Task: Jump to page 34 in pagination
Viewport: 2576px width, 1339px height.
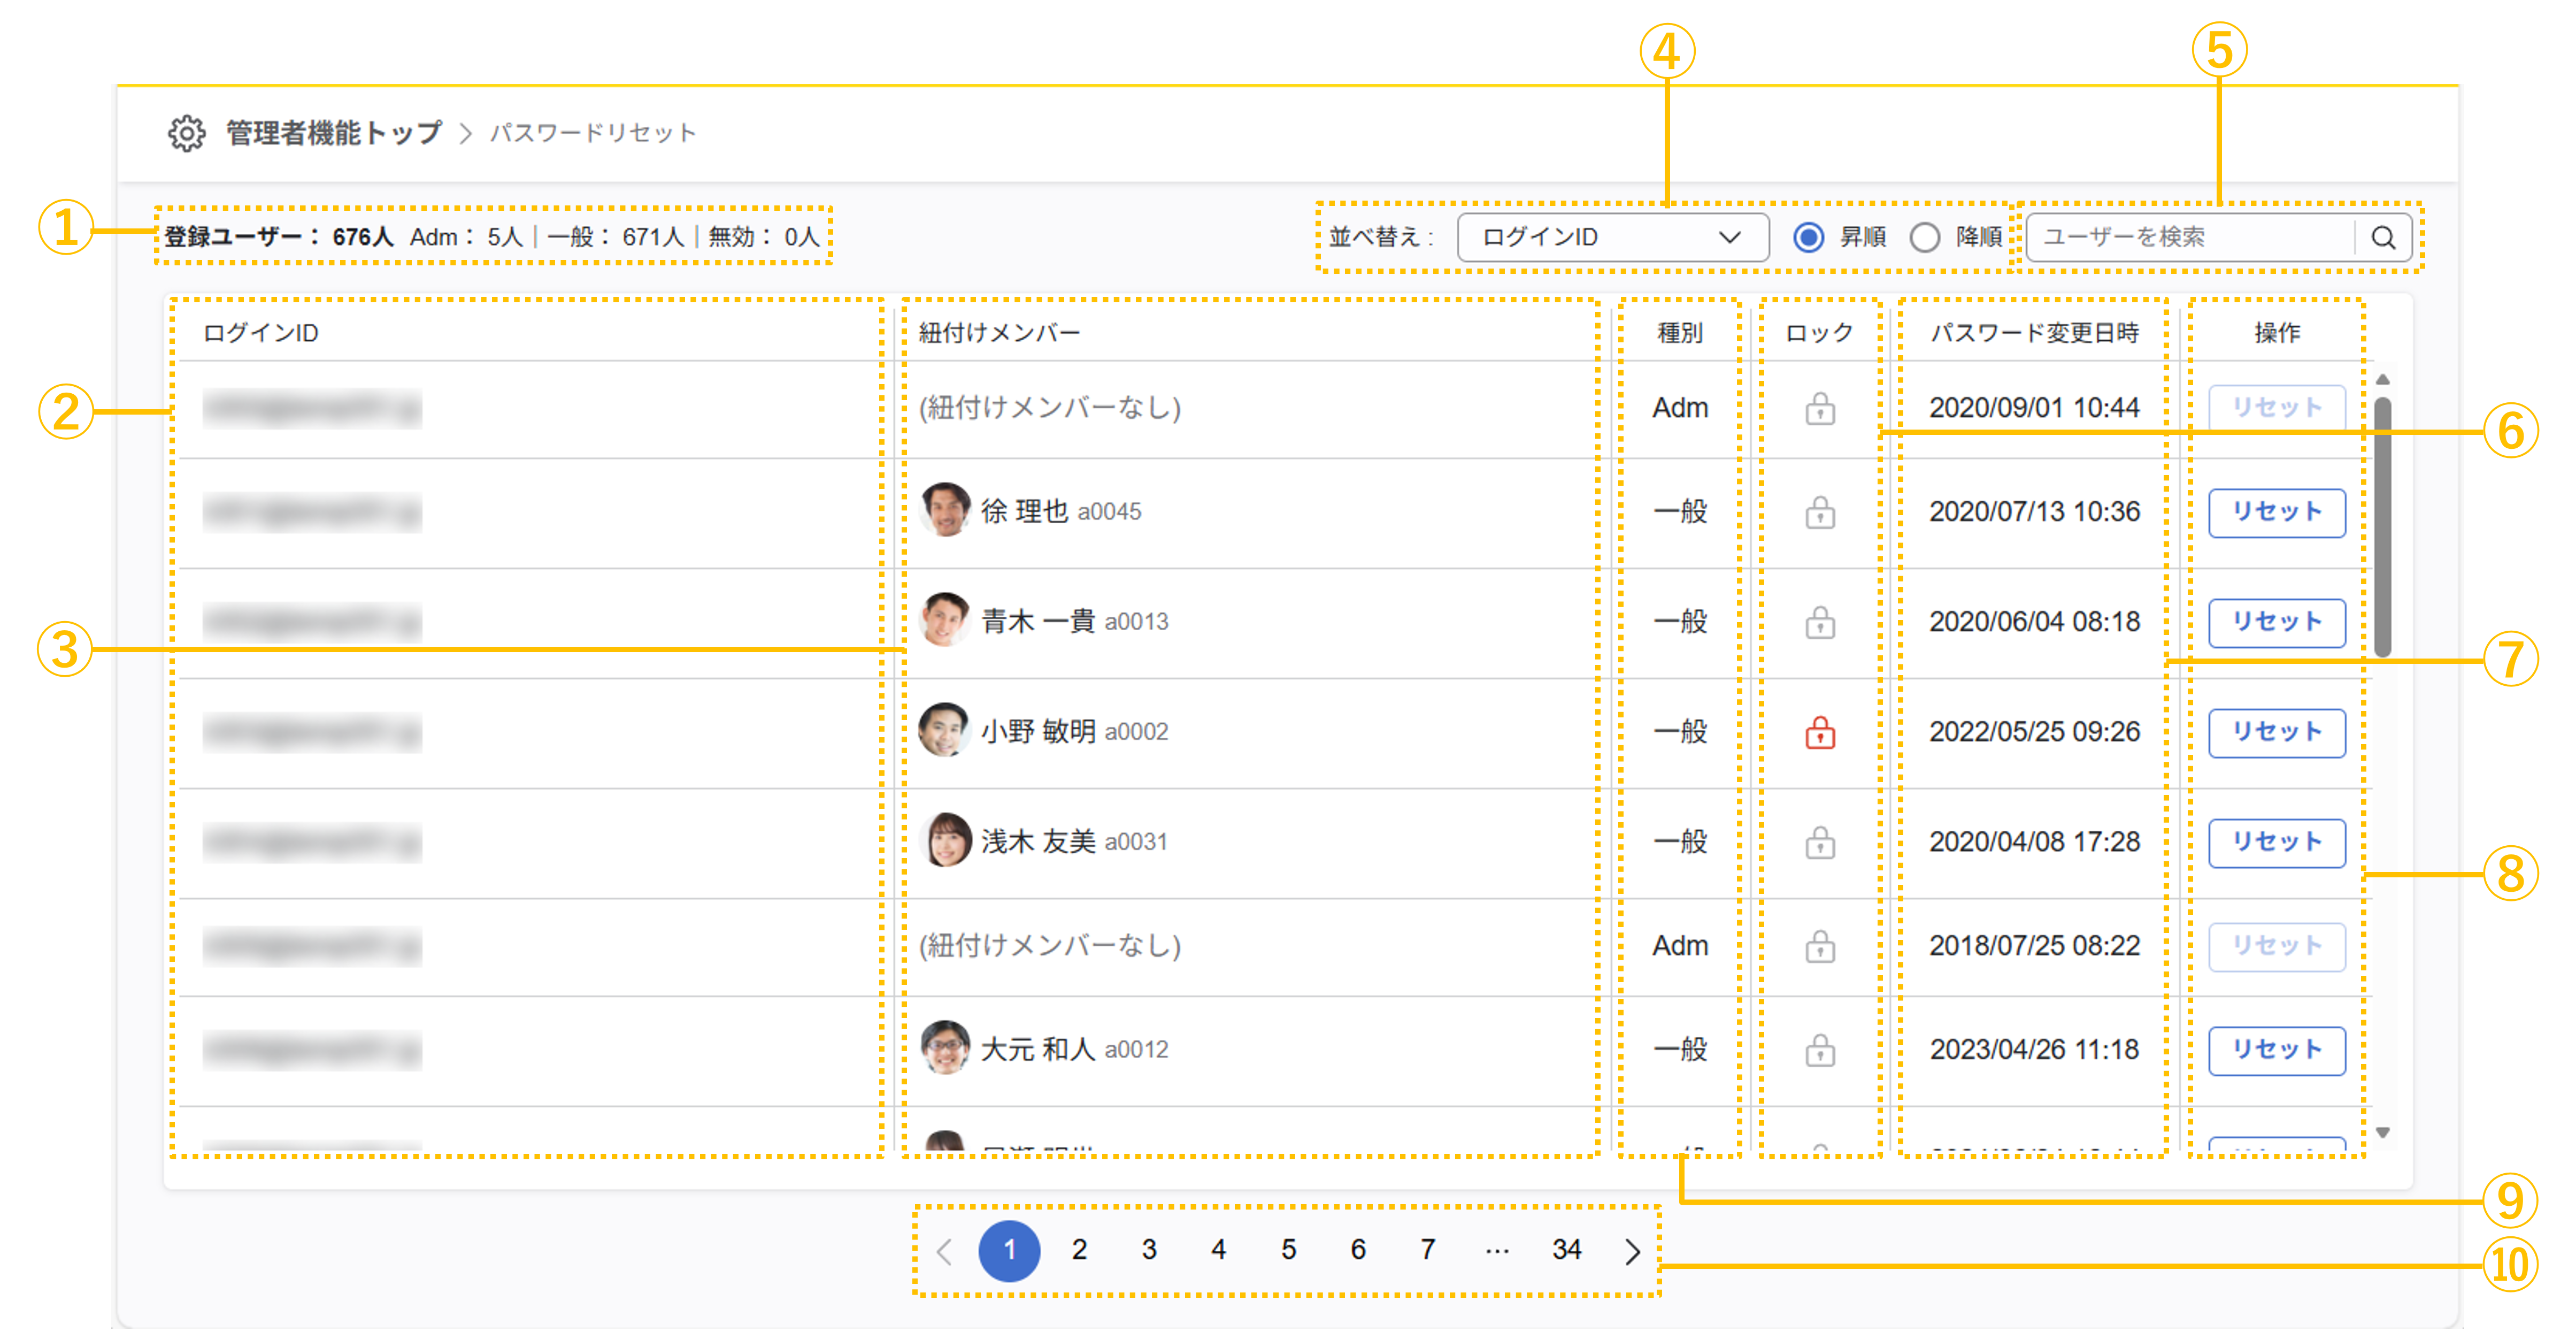Action: coord(1566,1250)
